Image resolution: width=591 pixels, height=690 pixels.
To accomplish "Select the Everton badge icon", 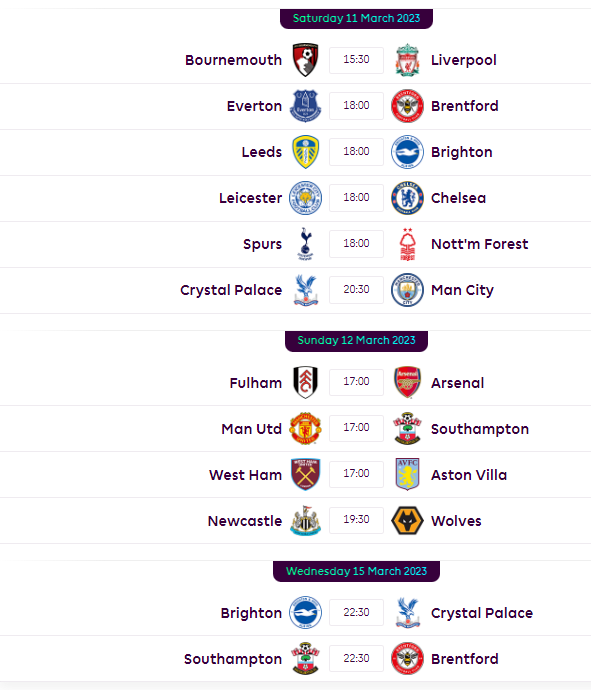I will point(305,106).
